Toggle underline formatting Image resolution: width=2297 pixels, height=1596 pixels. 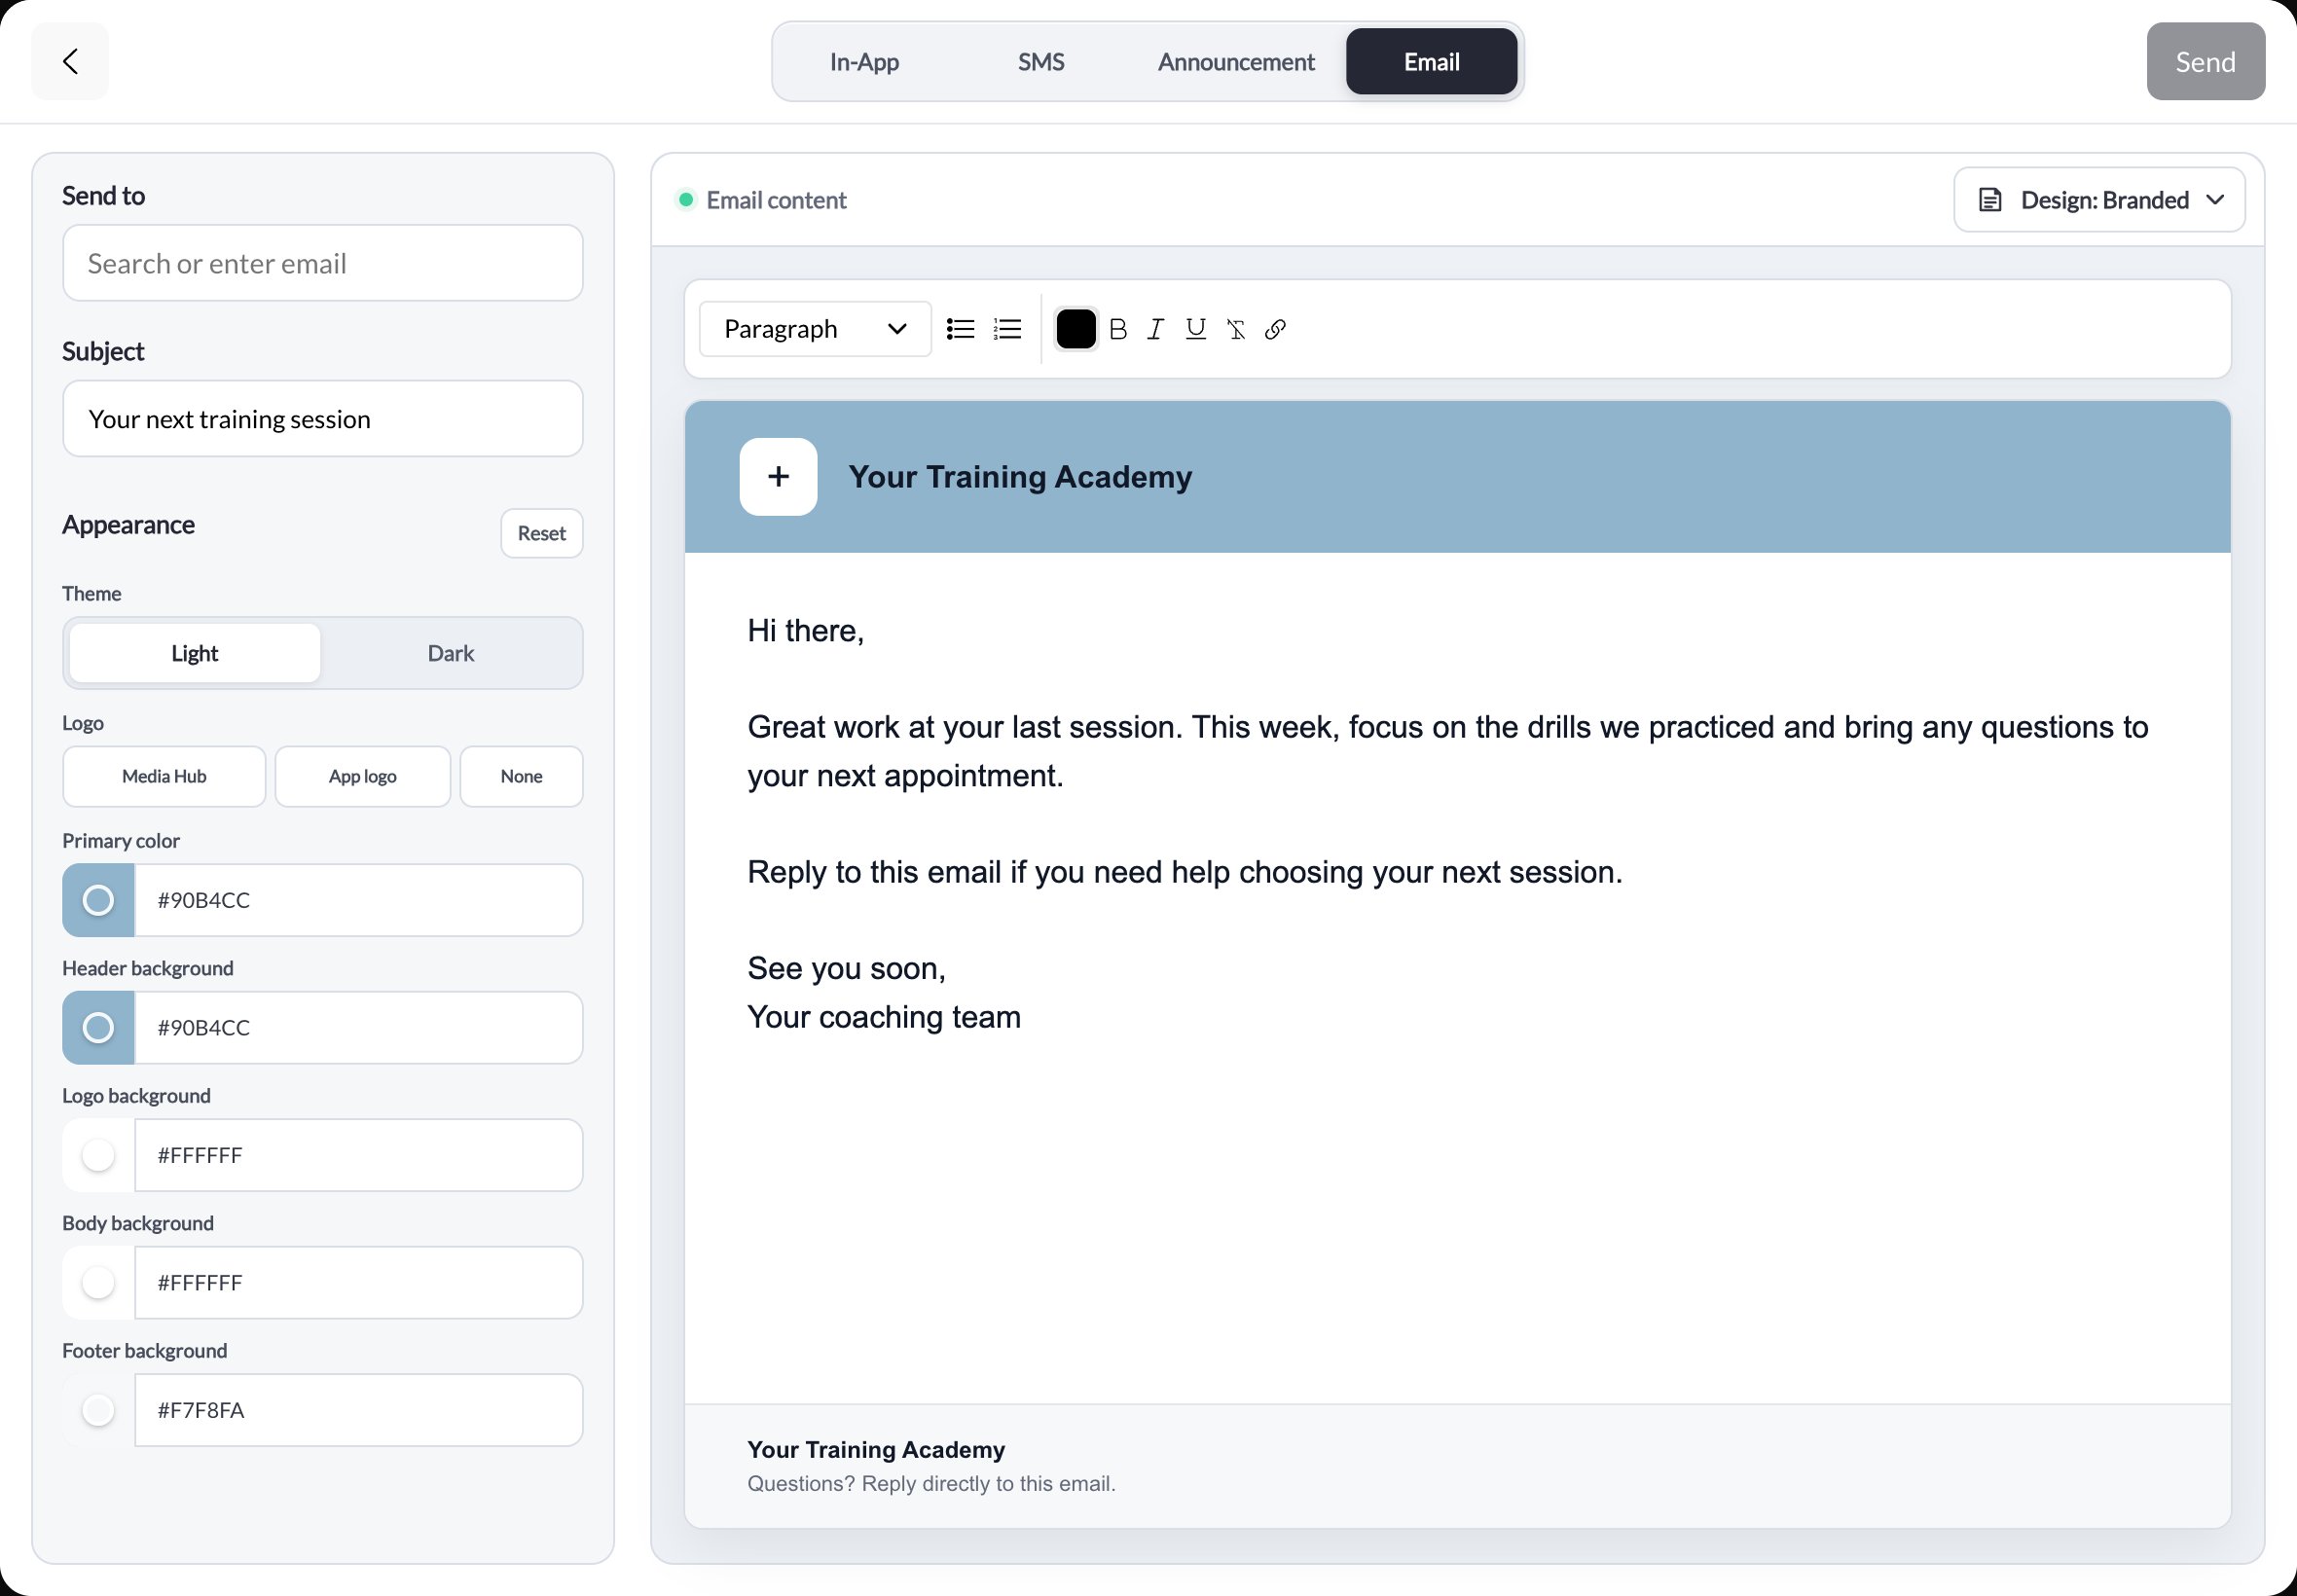click(1196, 329)
